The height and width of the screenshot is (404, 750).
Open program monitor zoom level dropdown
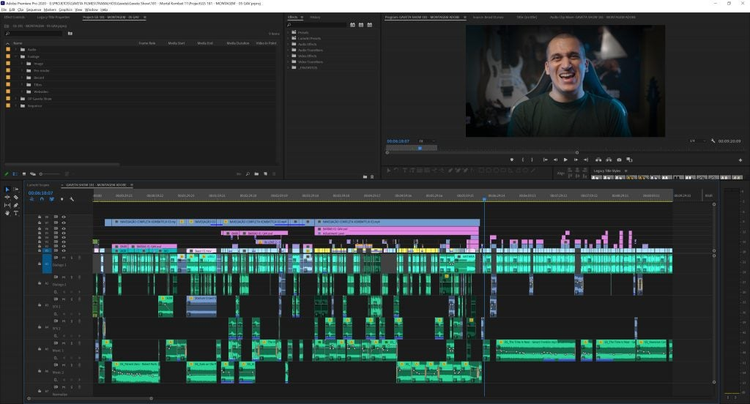click(x=427, y=141)
